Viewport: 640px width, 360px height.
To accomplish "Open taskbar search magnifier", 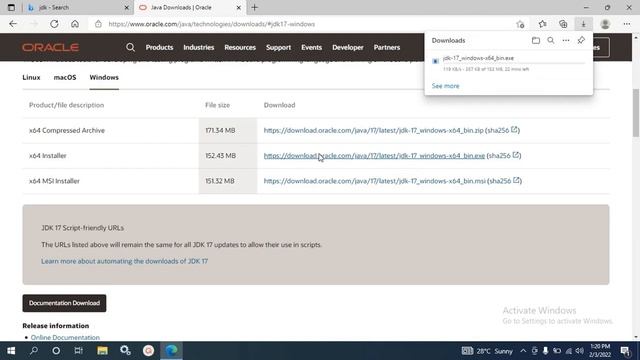I will click(34, 351).
